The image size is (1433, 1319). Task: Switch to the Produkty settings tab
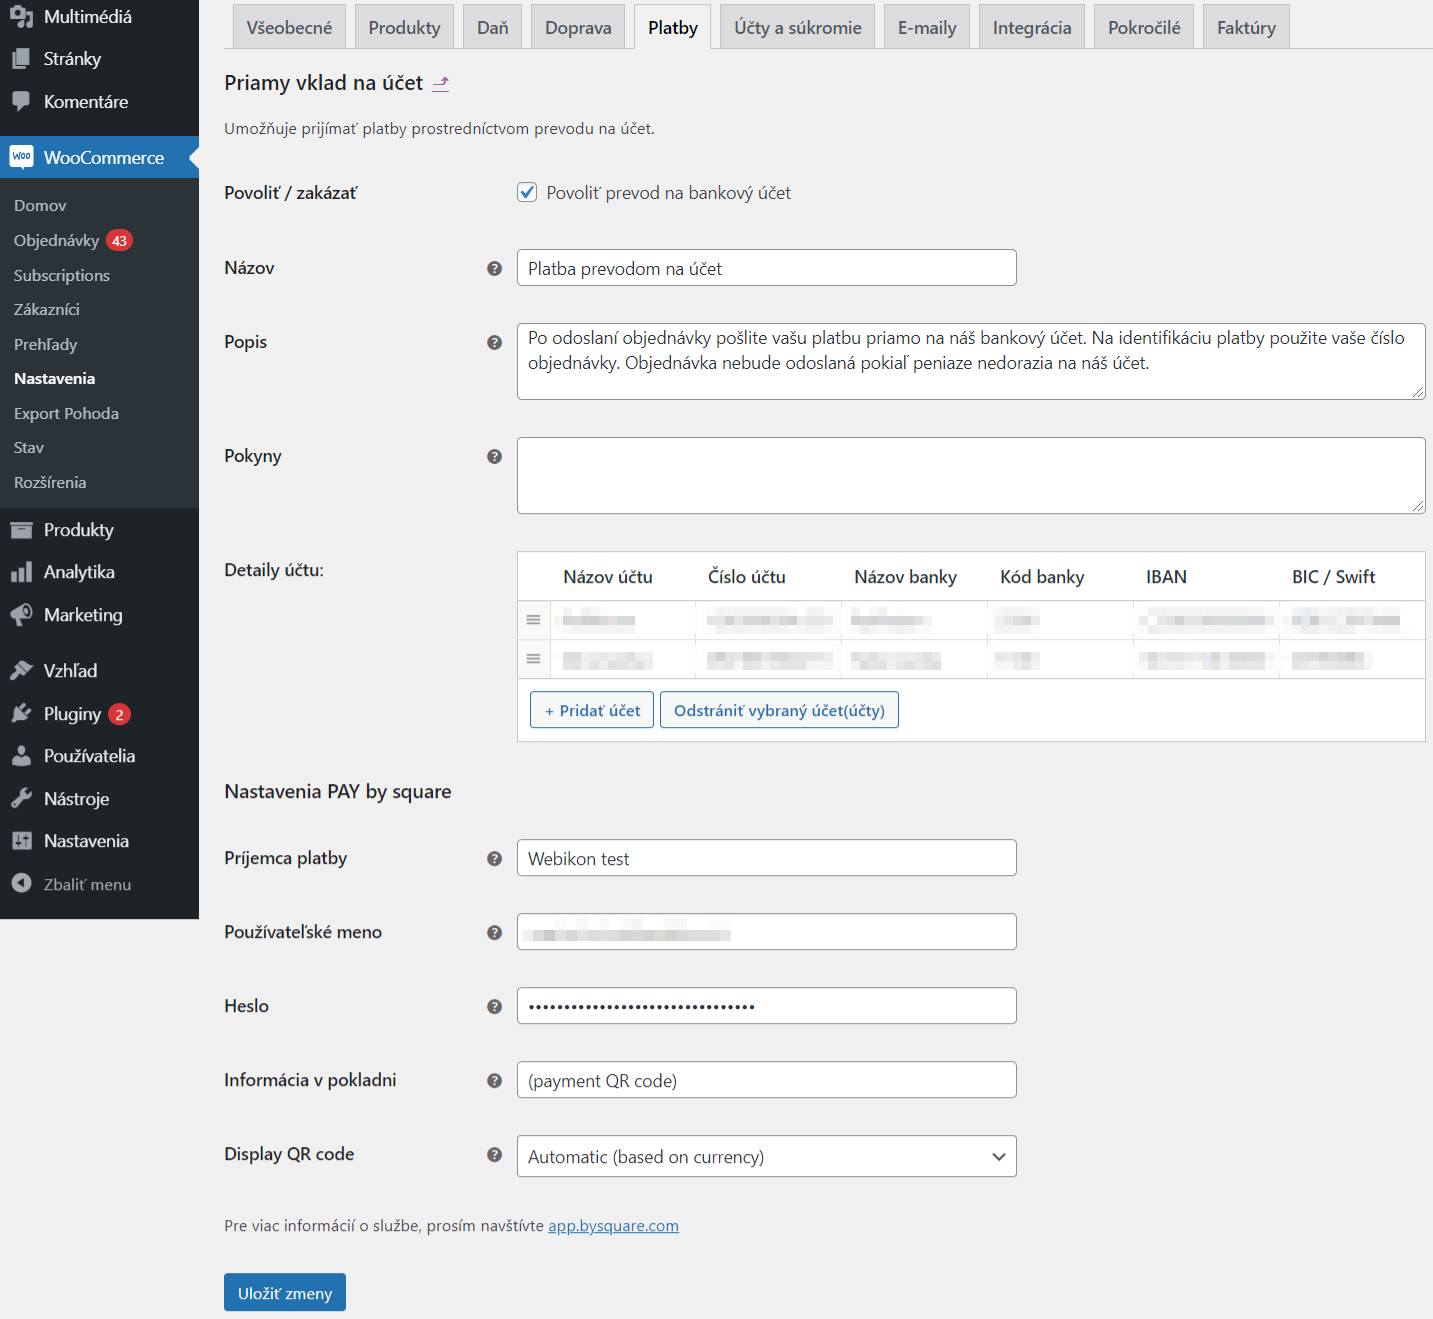pyautogui.click(x=404, y=27)
